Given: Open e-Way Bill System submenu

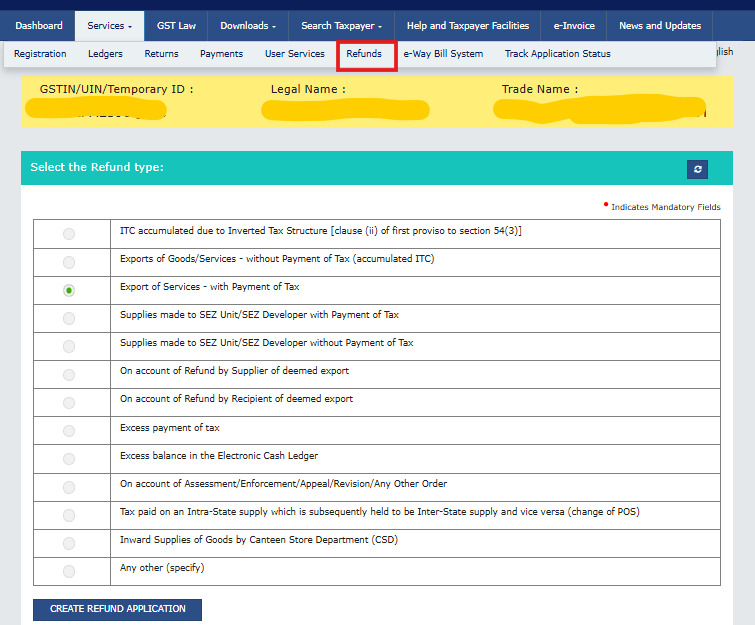Looking at the screenshot, I should pyautogui.click(x=443, y=53).
